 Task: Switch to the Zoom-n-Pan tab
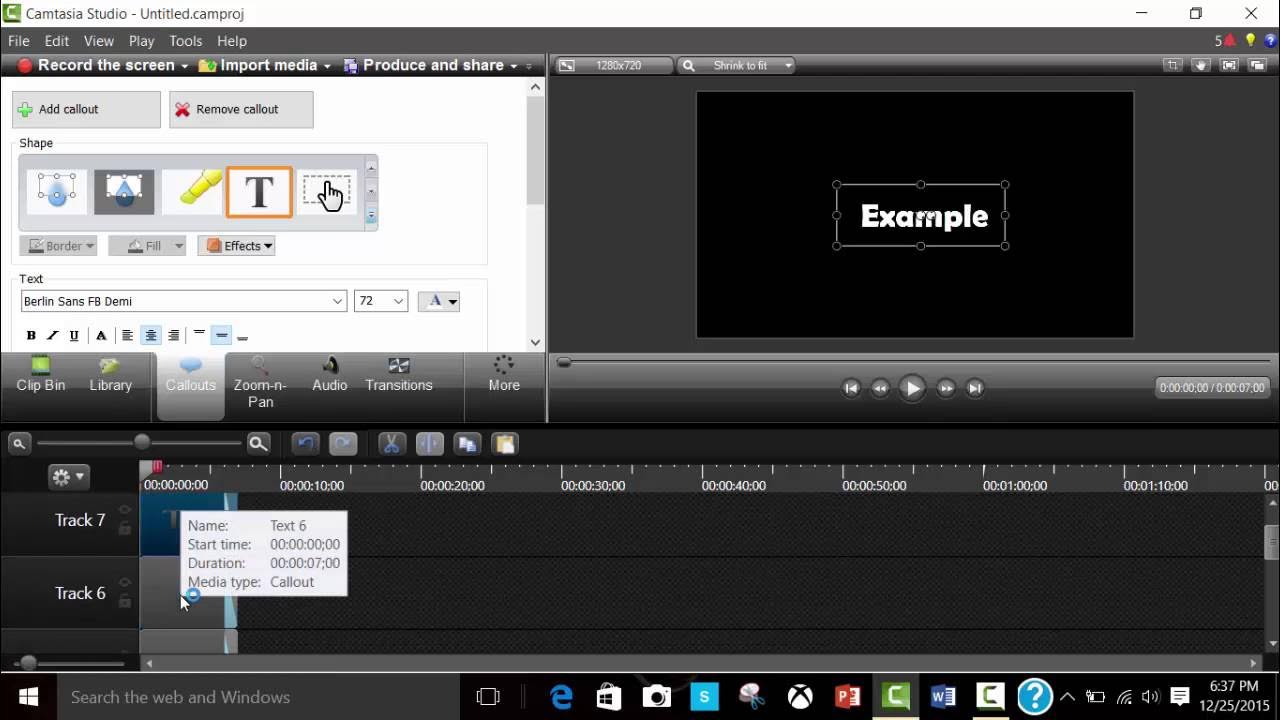tap(260, 382)
